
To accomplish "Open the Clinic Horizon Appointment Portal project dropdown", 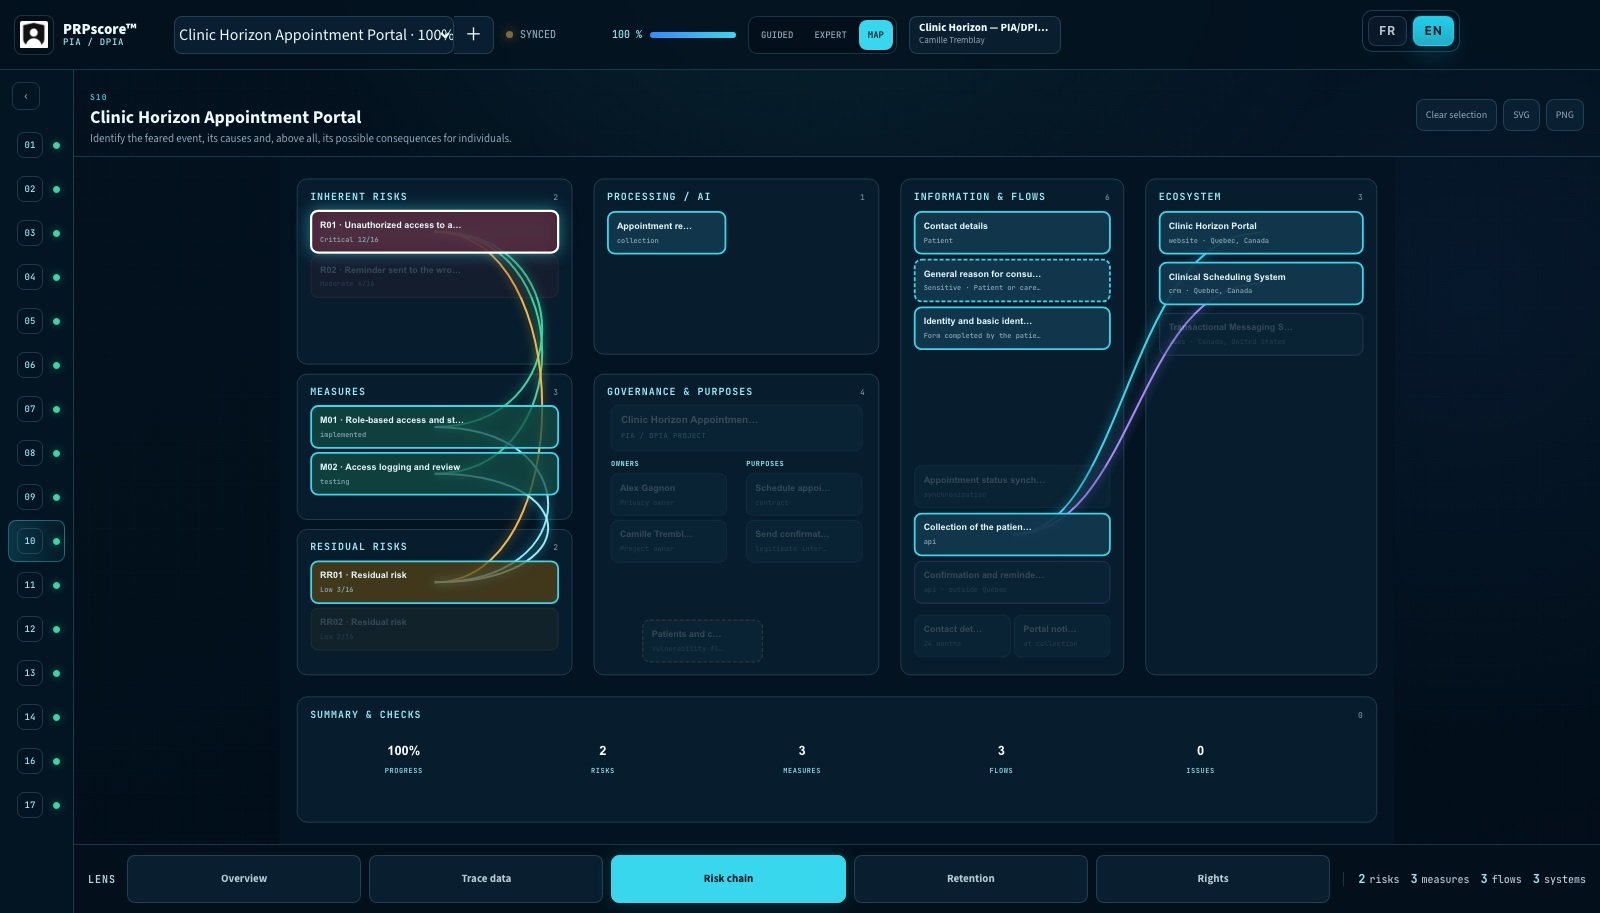I will 314,35.
